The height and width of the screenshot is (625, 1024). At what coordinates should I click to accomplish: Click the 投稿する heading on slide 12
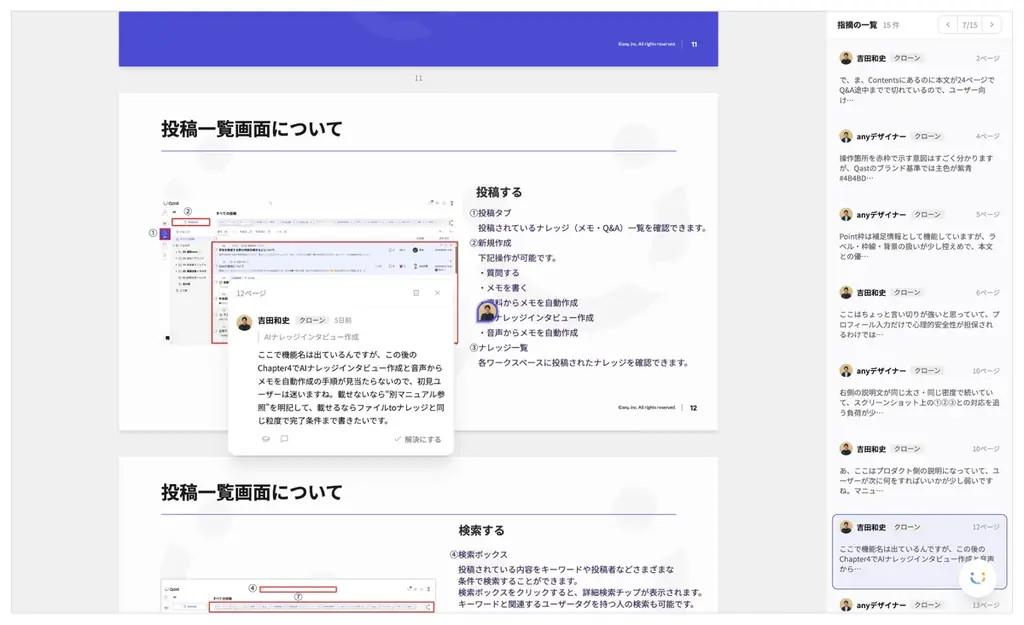pyautogui.click(x=499, y=192)
